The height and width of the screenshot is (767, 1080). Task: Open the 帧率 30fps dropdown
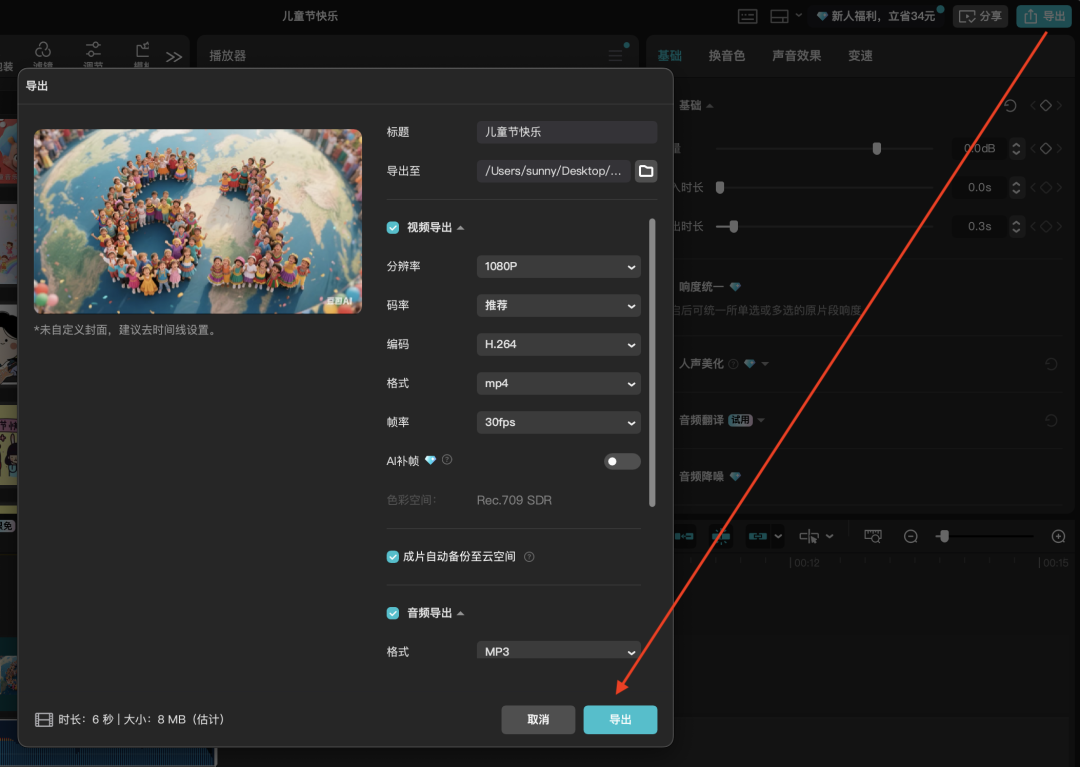558,422
